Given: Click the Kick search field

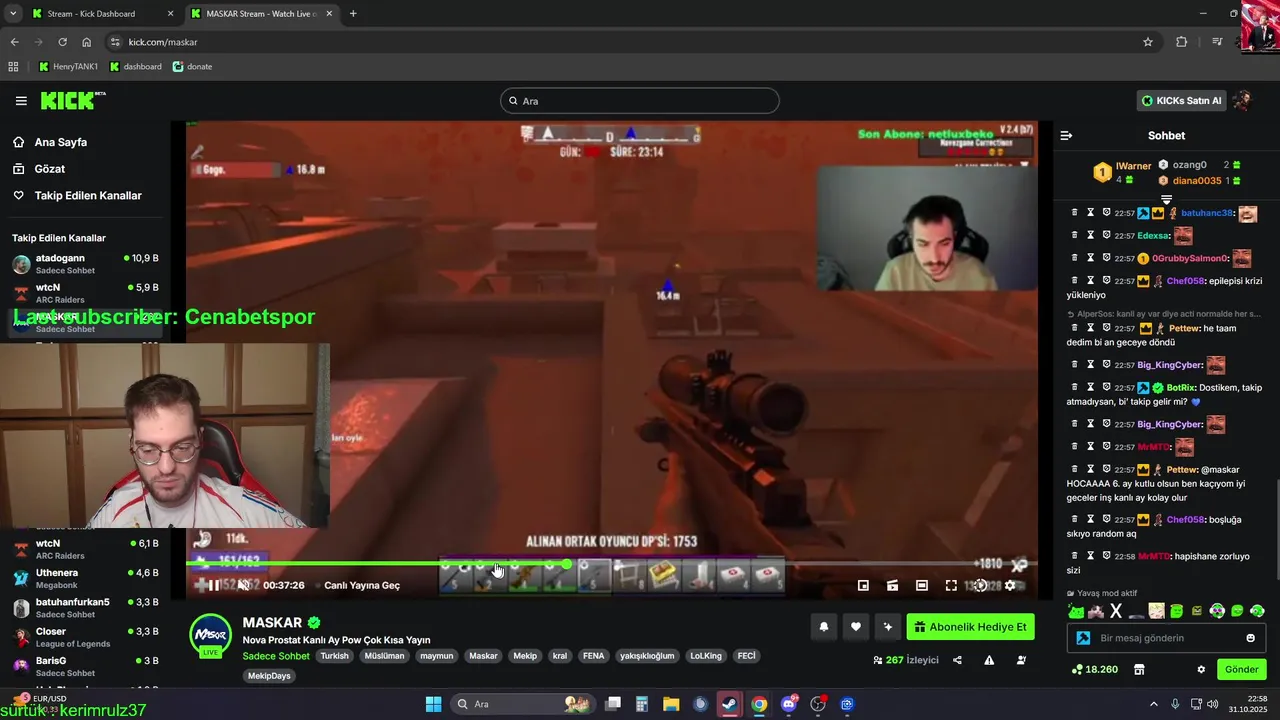Looking at the screenshot, I should coord(640,101).
